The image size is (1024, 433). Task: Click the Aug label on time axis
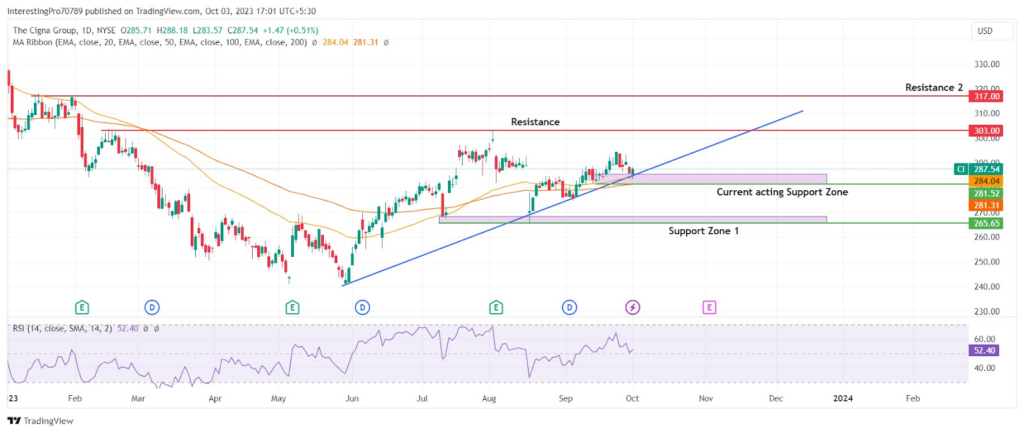click(x=490, y=397)
